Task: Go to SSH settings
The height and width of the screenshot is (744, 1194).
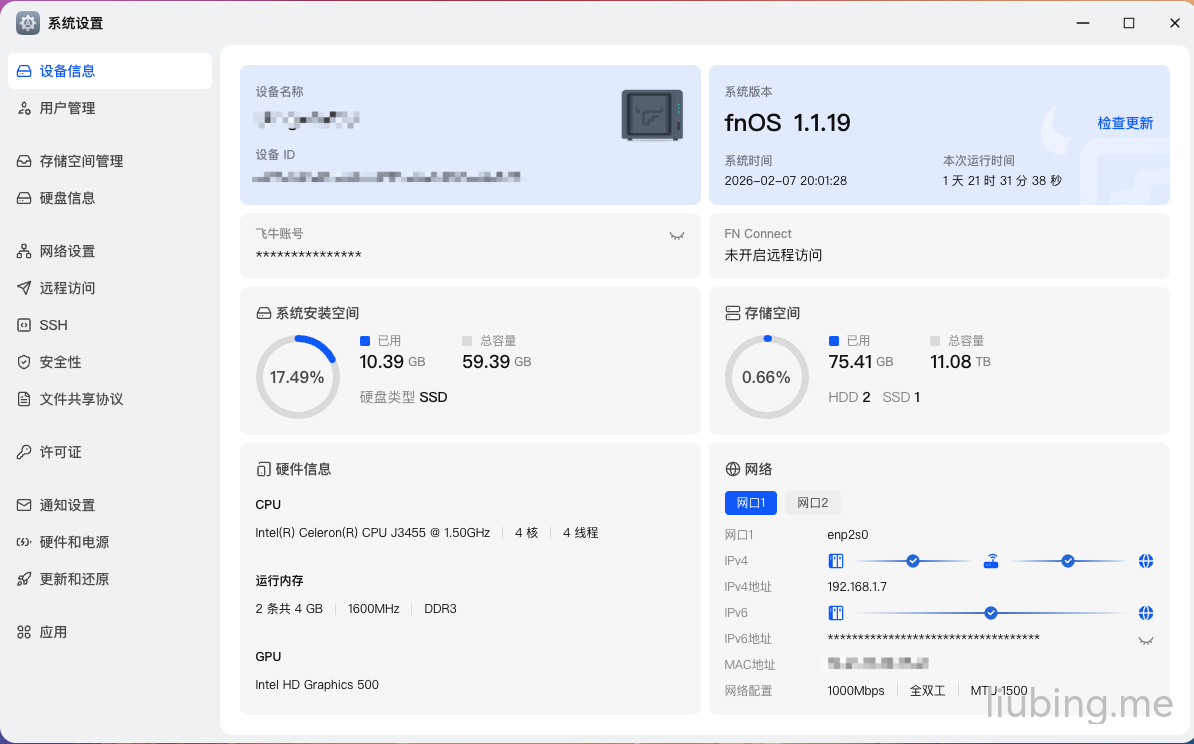Action: tap(53, 325)
